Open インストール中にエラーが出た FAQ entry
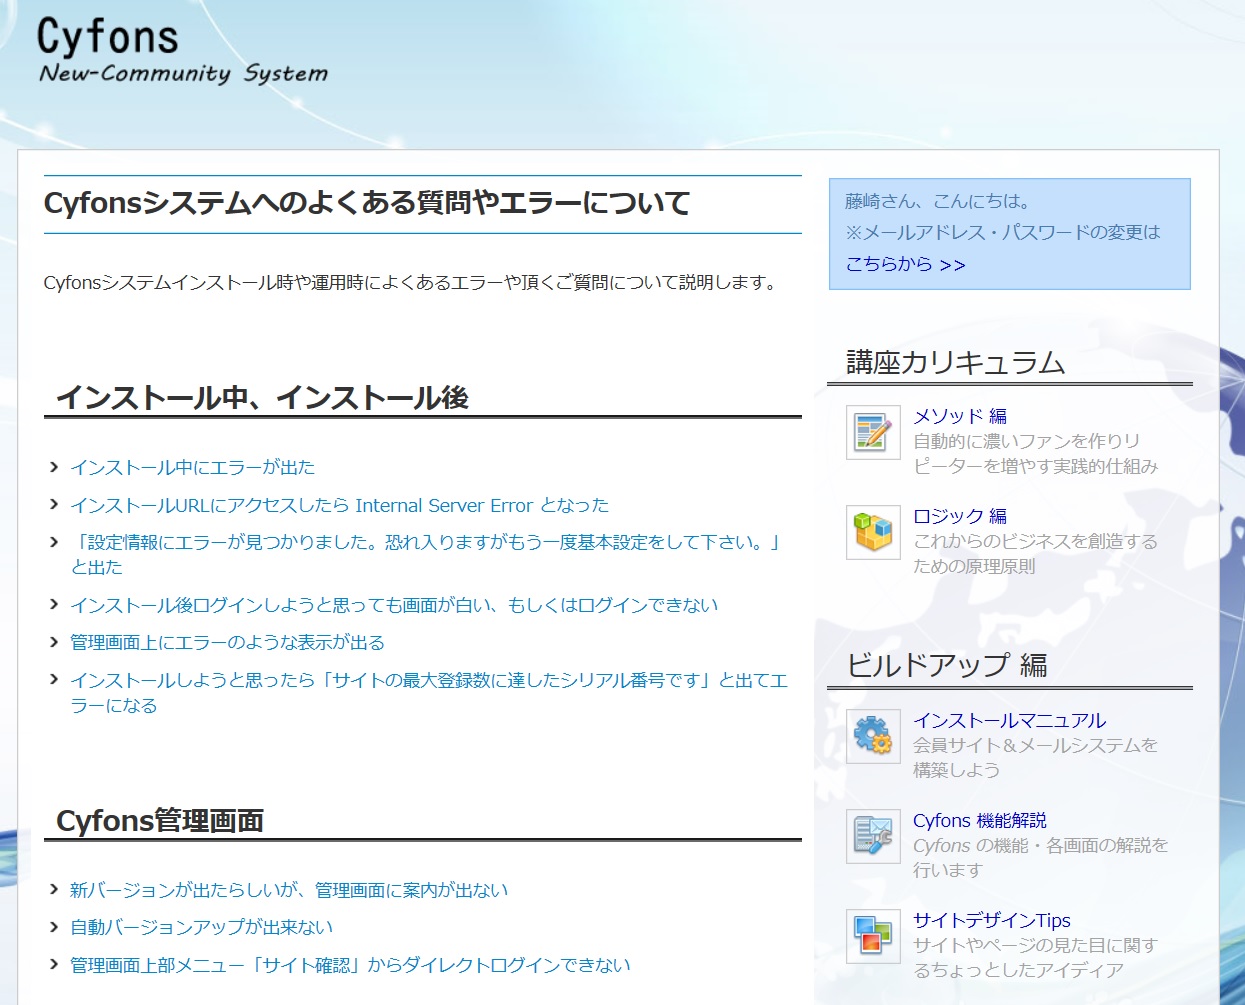Screen dimensions: 1245x1005 pos(191,466)
